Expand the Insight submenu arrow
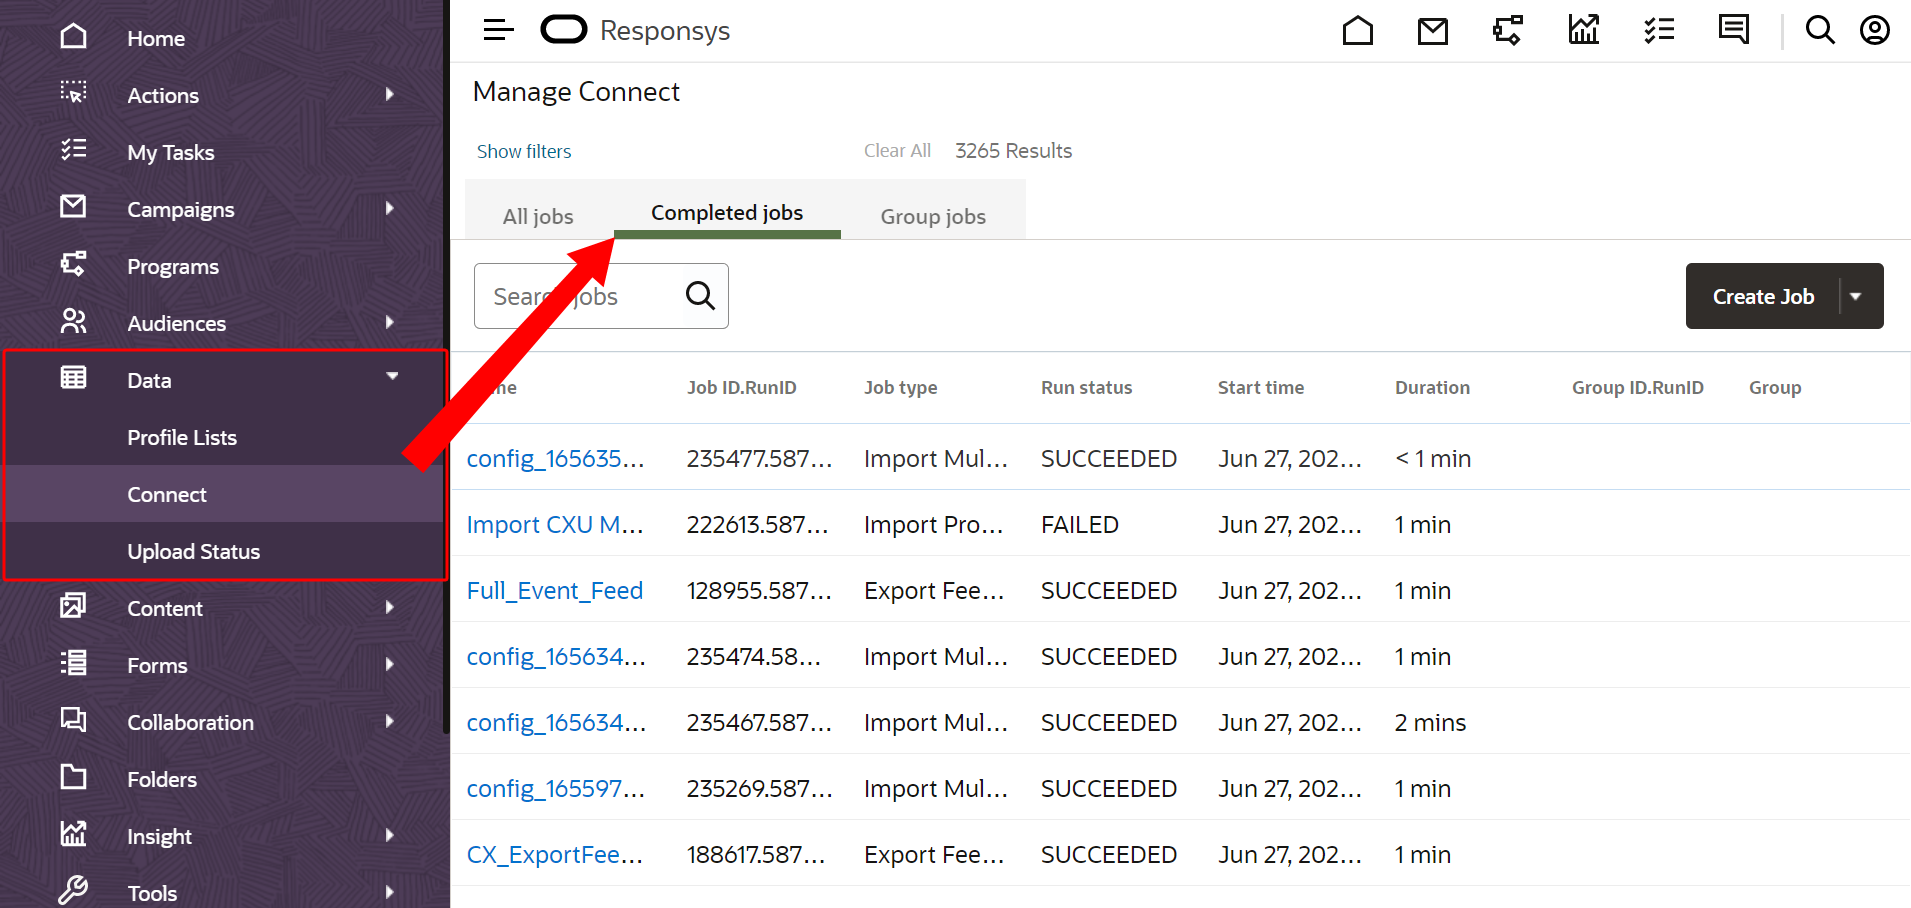Image resolution: width=1911 pixels, height=908 pixels. [390, 835]
